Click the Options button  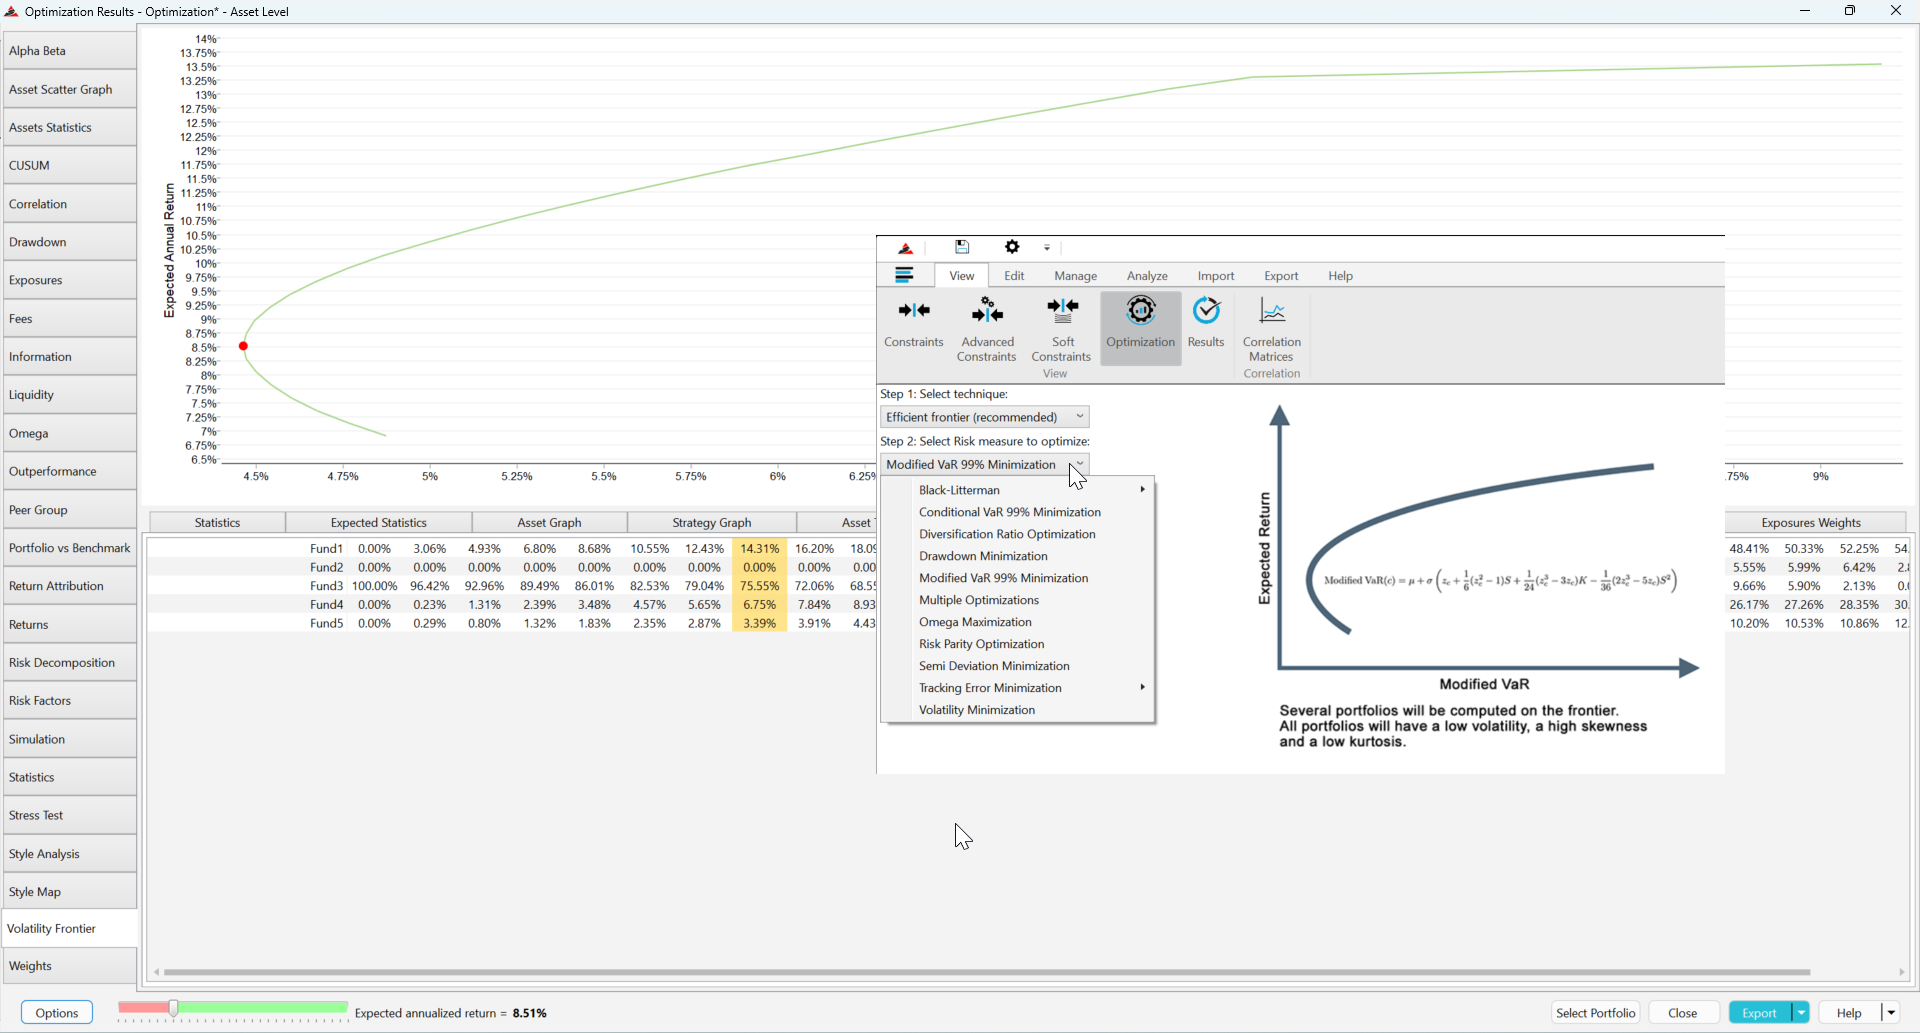57,1012
